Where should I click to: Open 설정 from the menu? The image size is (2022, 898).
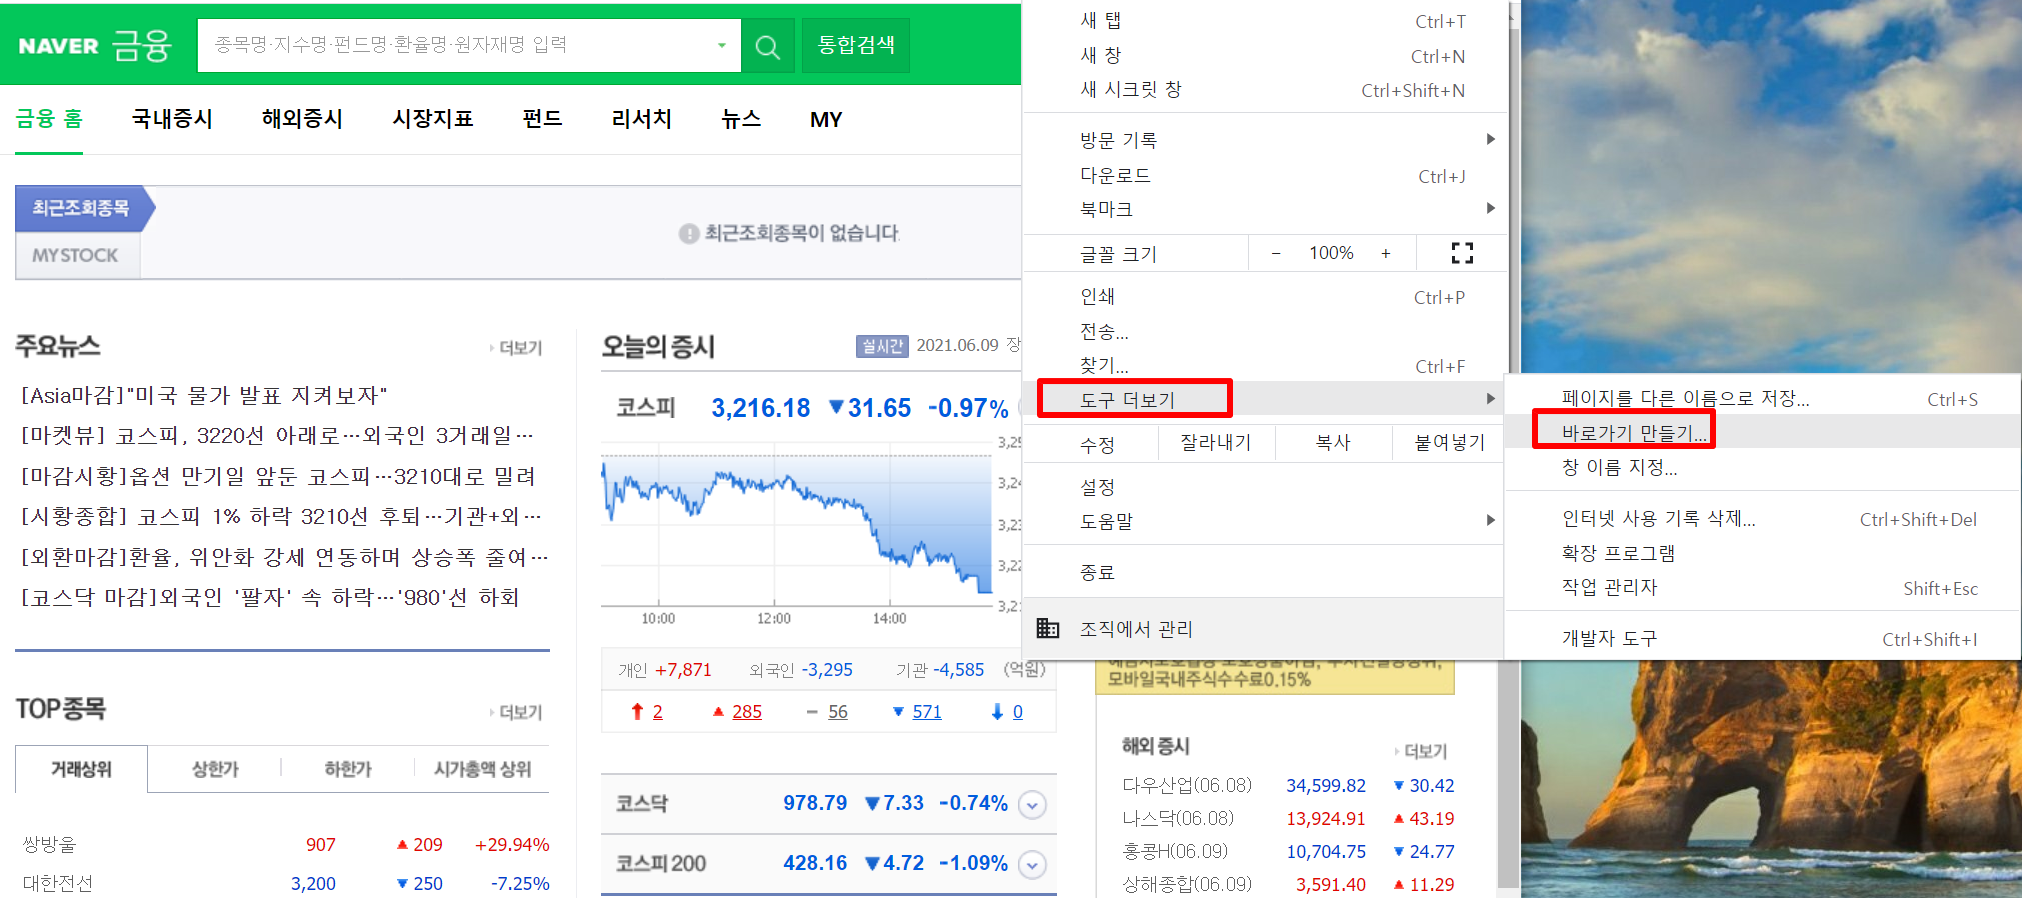tap(1264, 487)
